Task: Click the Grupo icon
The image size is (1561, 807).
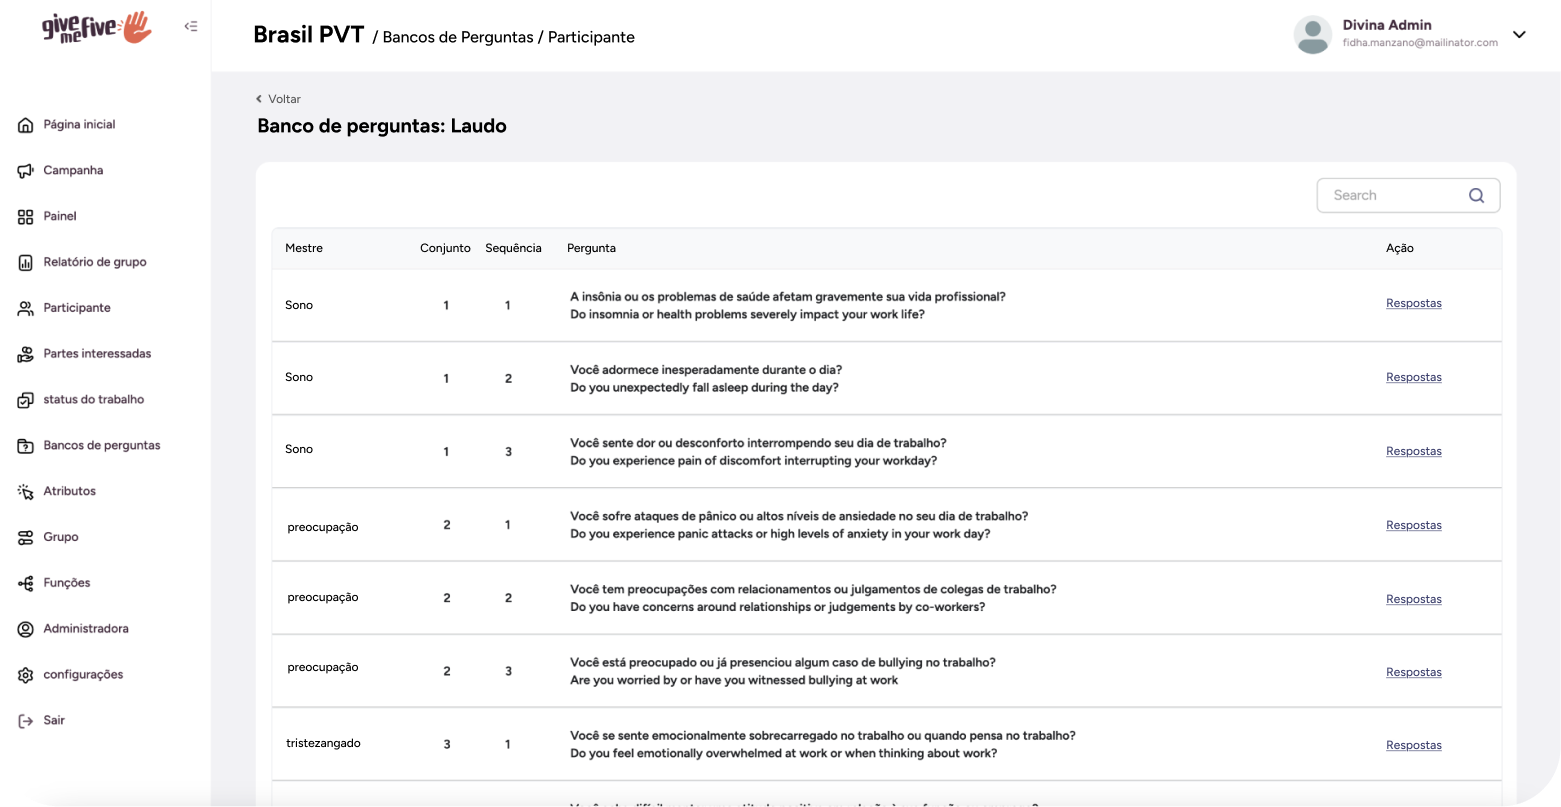Action: tap(26, 538)
